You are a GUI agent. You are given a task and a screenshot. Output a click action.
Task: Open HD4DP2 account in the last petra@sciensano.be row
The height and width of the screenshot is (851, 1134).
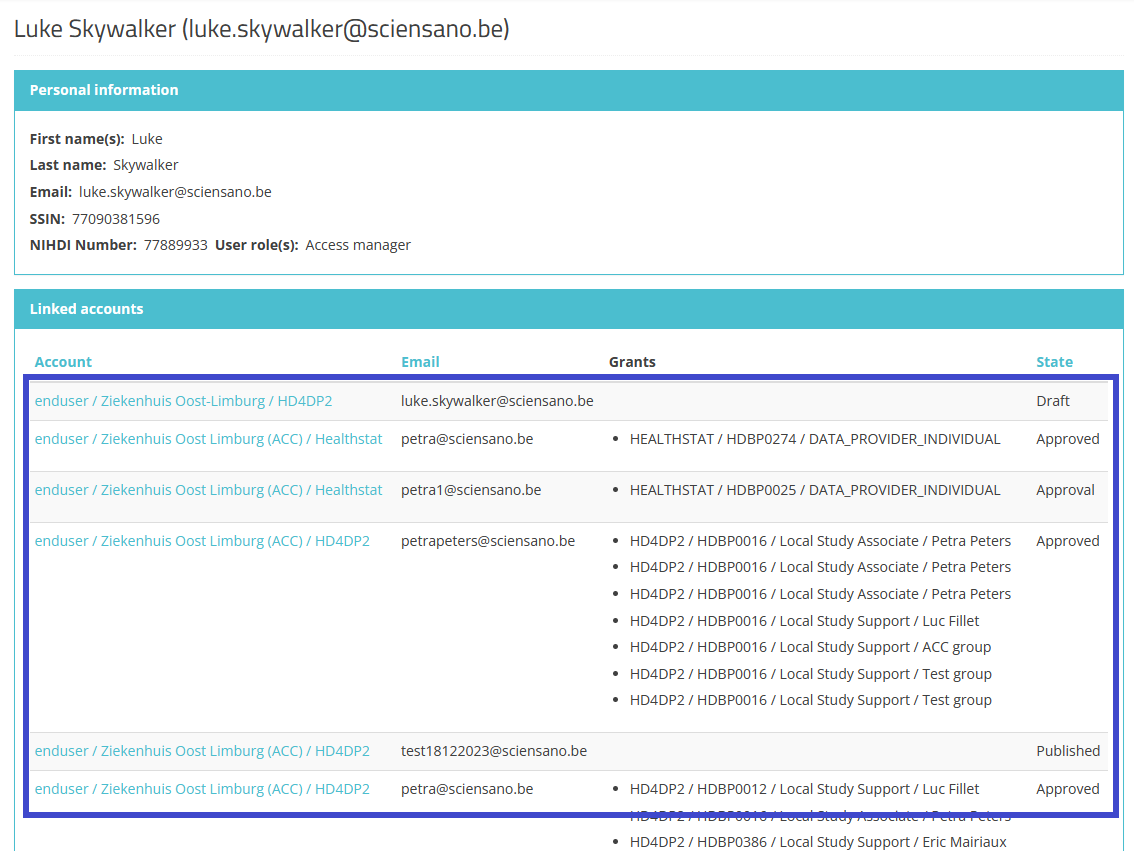[x=202, y=789]
